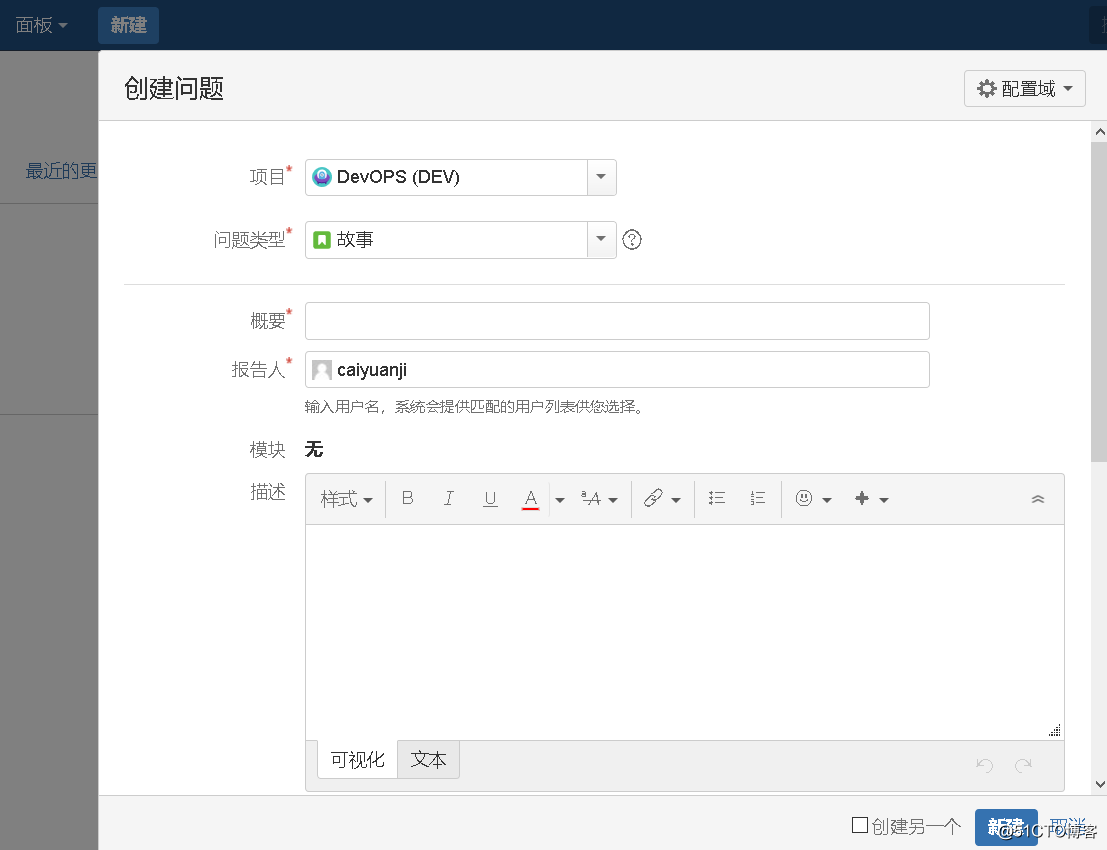
Task: Click the gear icon in 配置域 button
Action: 986,88
